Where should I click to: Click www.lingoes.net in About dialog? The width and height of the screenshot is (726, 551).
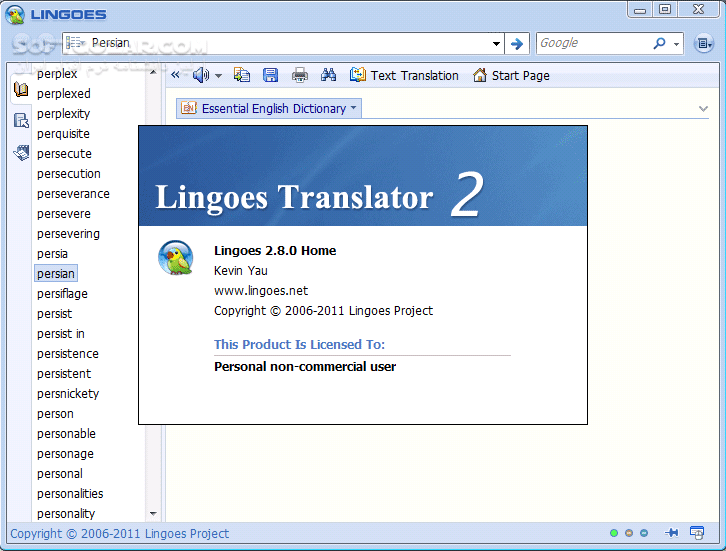pos(261,291)
